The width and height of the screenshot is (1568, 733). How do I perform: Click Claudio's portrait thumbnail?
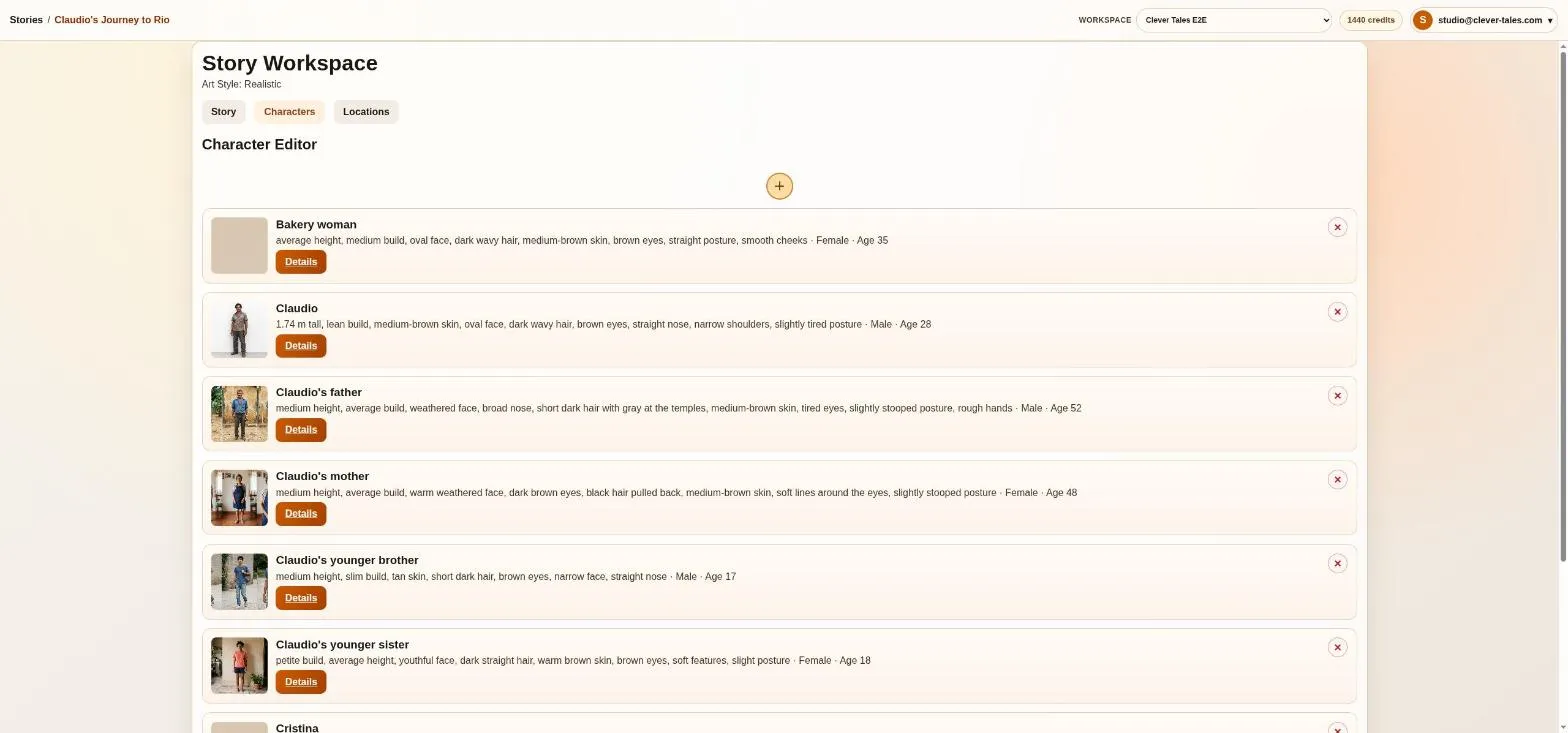pyautogui.click(x=239, y=330)
